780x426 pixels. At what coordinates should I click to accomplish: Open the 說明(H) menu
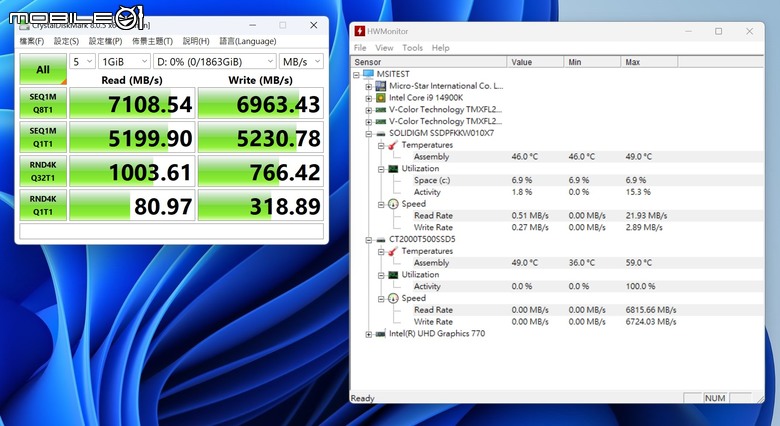[196, 41]
